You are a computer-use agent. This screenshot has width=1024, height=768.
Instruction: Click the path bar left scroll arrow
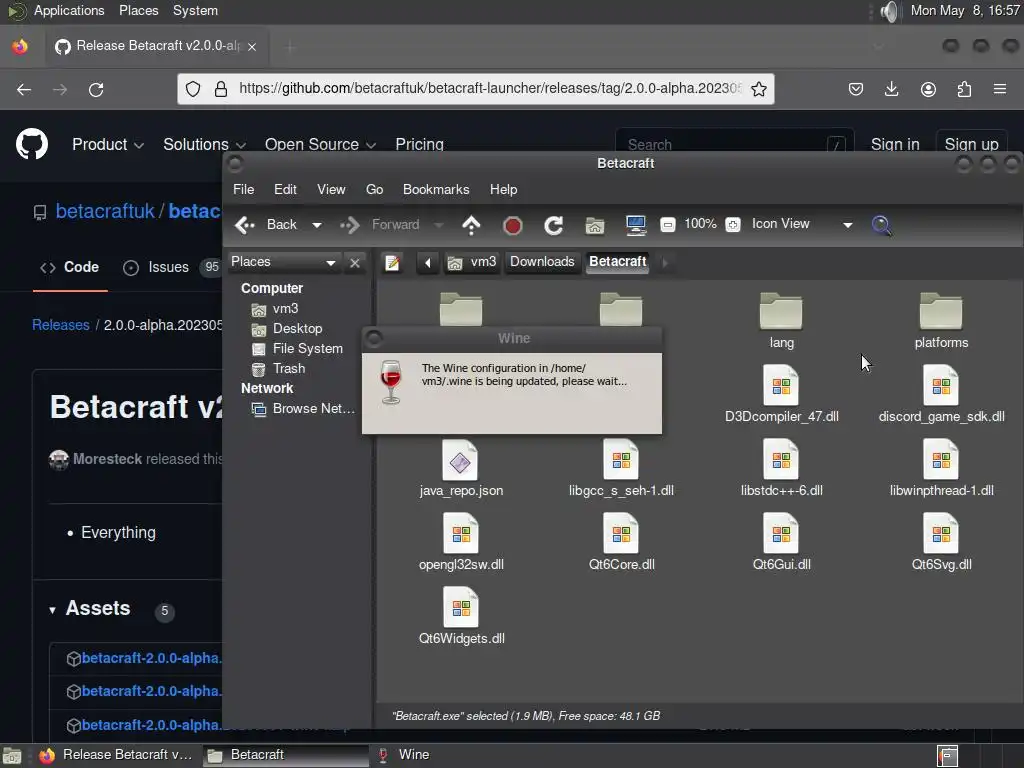click(428, 263)
